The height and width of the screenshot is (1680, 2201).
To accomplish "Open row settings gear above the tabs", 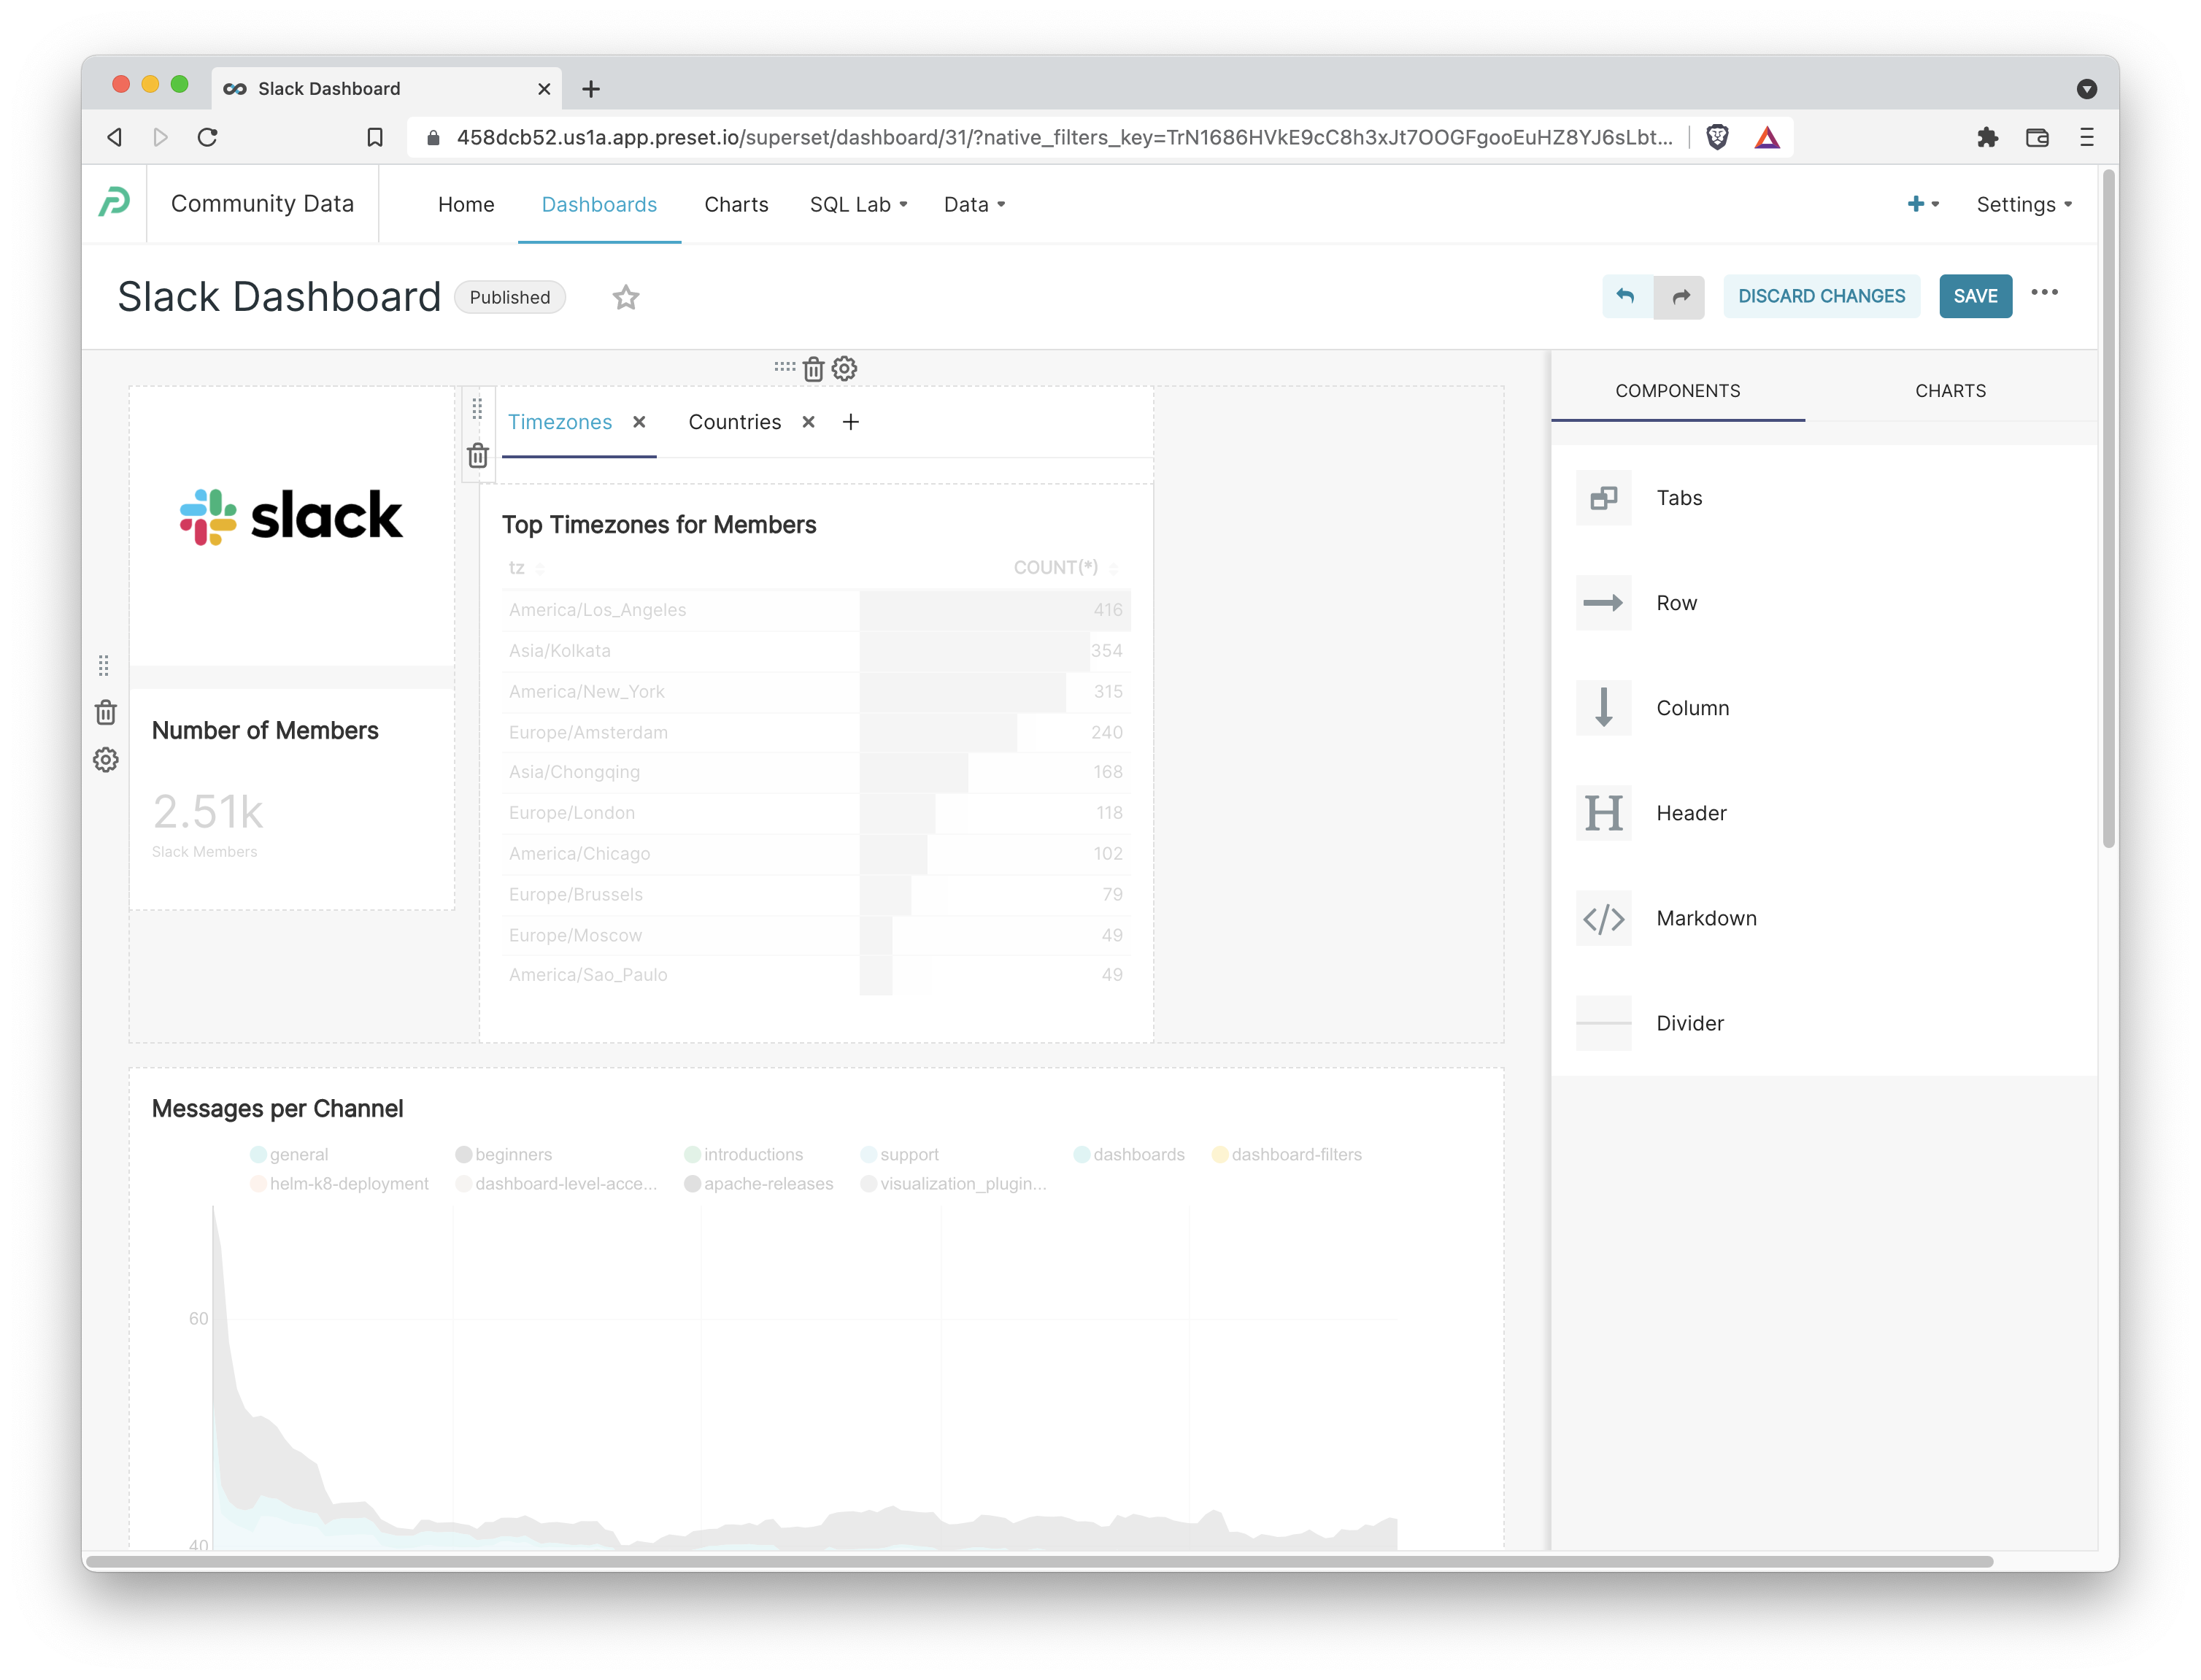I will click(x=845, y=369).
